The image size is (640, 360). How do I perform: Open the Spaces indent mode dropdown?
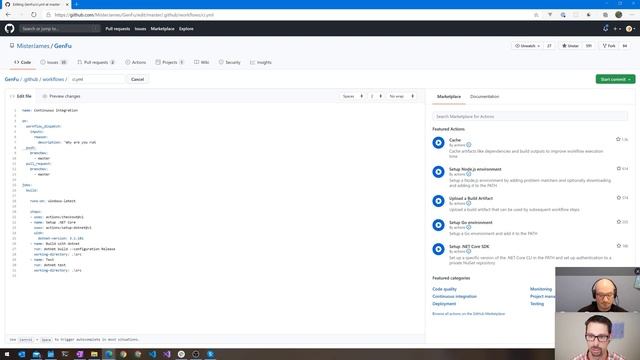(x=353, y=96)
